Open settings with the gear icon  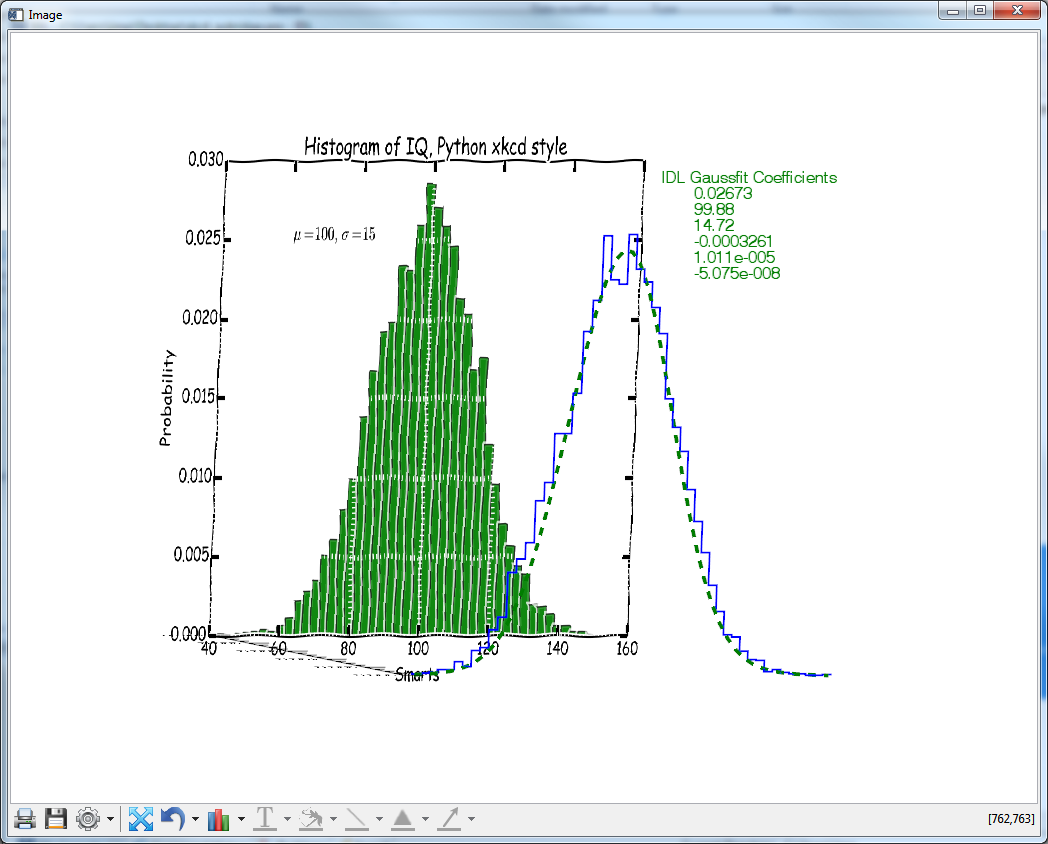point(88,819)
